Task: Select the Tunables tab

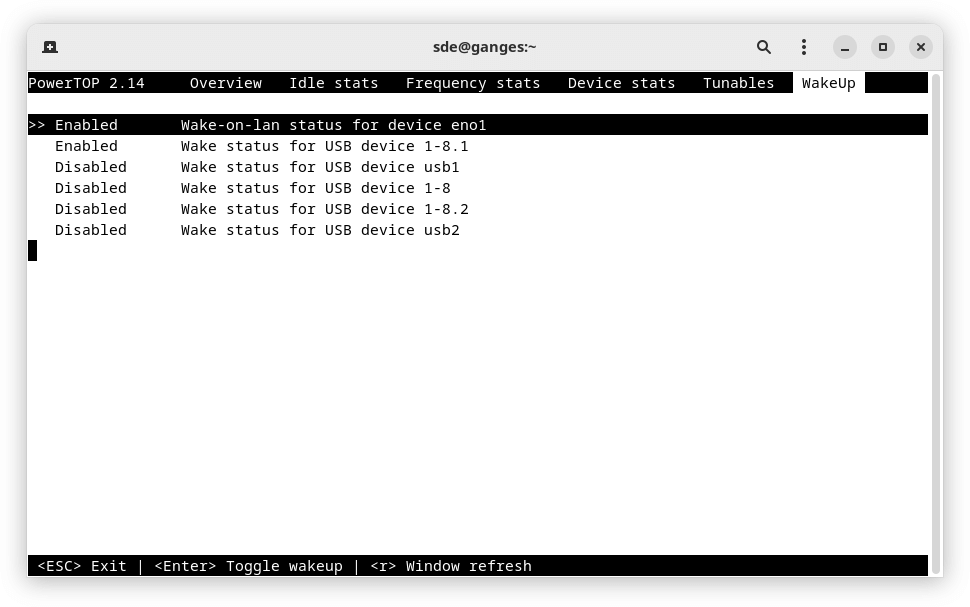Action: click(x=738, y=83)
